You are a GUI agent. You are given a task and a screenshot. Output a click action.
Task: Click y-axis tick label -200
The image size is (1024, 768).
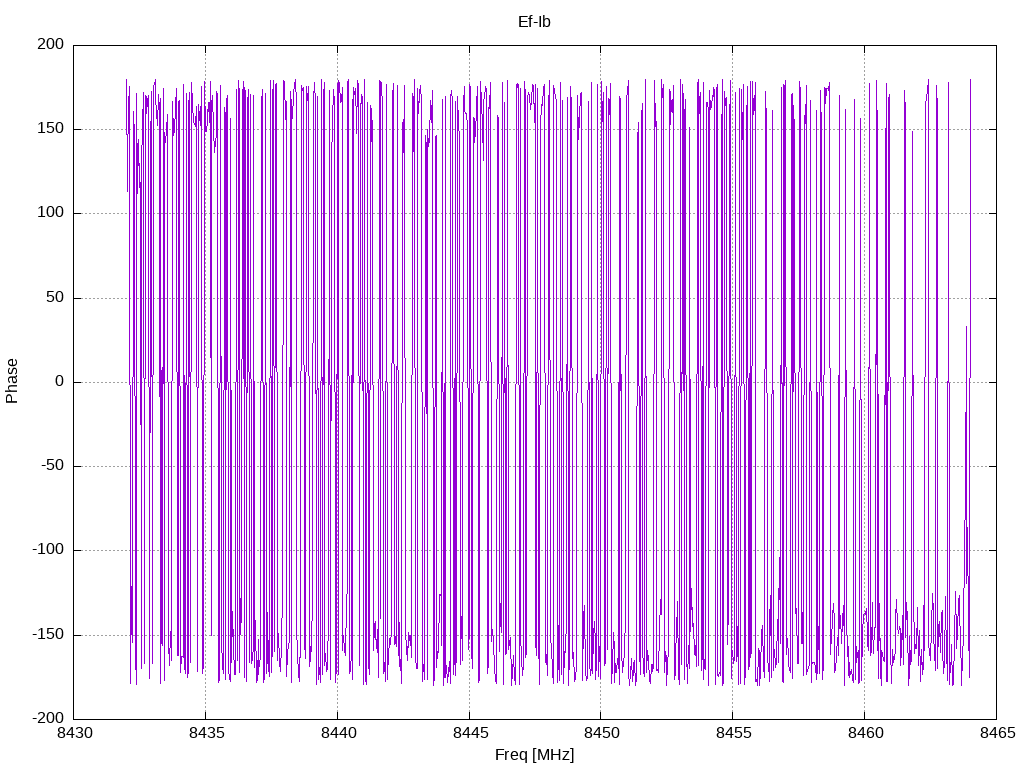pyautogui.click(x=48, y=718)
